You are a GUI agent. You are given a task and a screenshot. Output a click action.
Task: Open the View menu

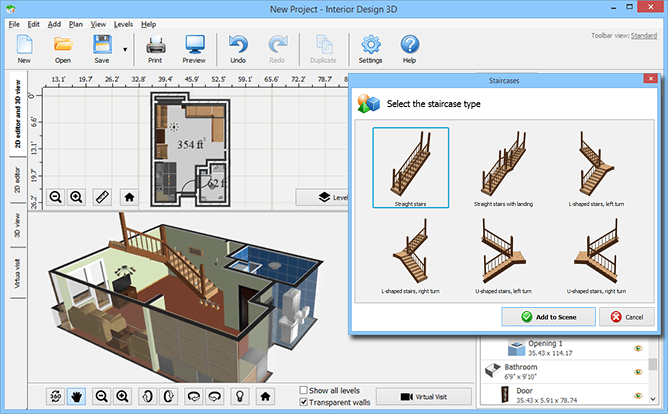click(98, 24)
